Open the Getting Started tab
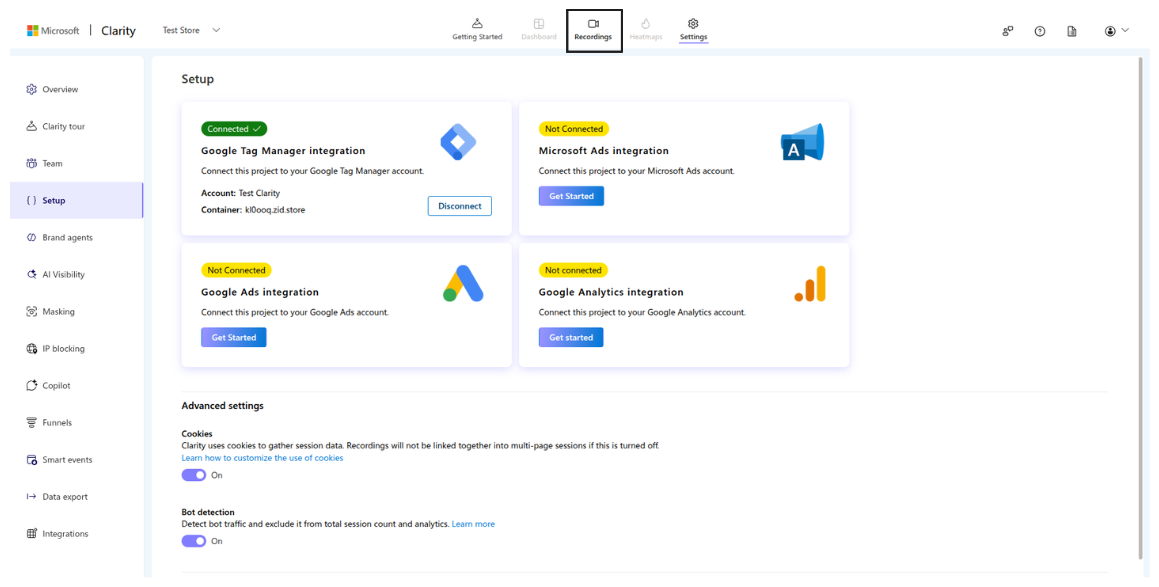 click(x=477, y=30)
